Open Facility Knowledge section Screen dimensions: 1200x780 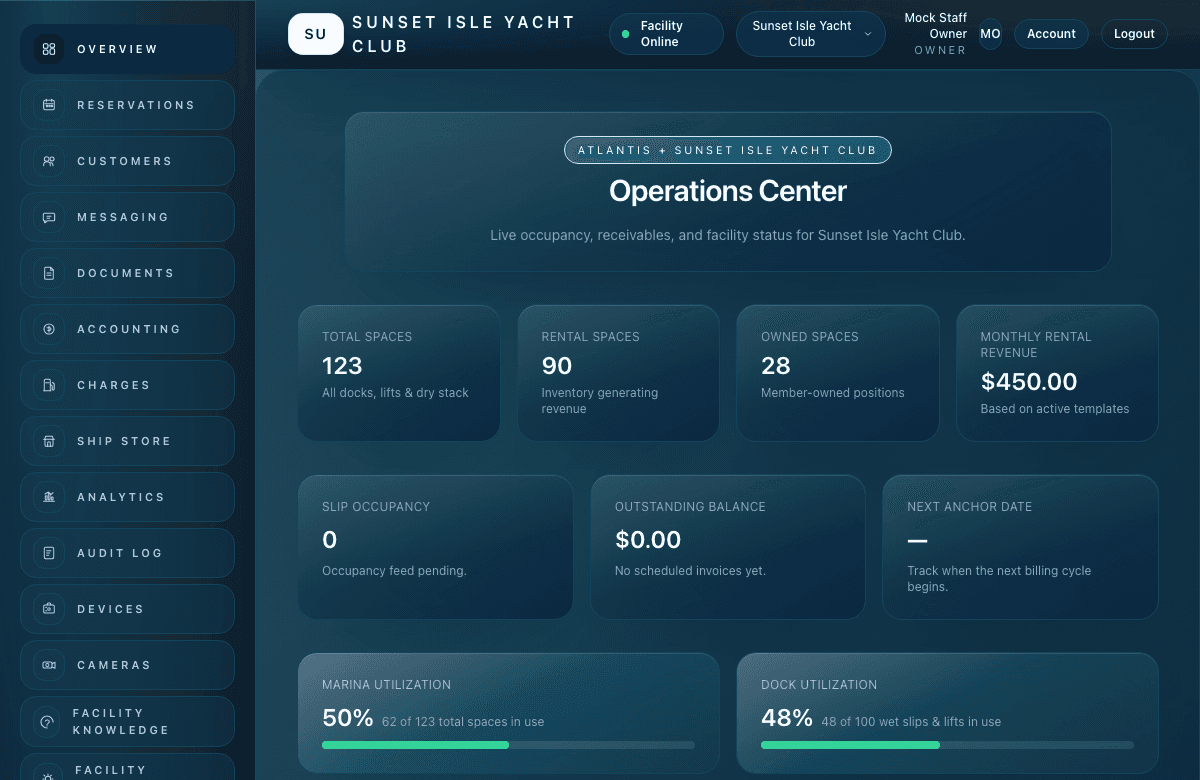coord(127,721)
